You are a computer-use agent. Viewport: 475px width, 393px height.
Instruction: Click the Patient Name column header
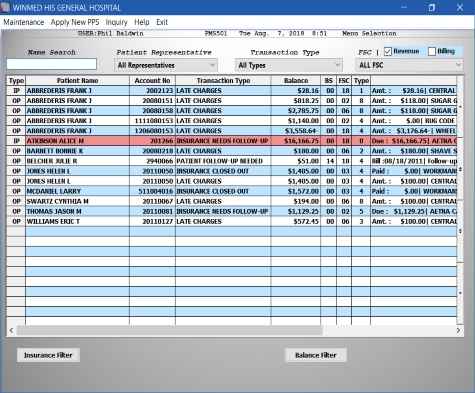coord(77,81)
